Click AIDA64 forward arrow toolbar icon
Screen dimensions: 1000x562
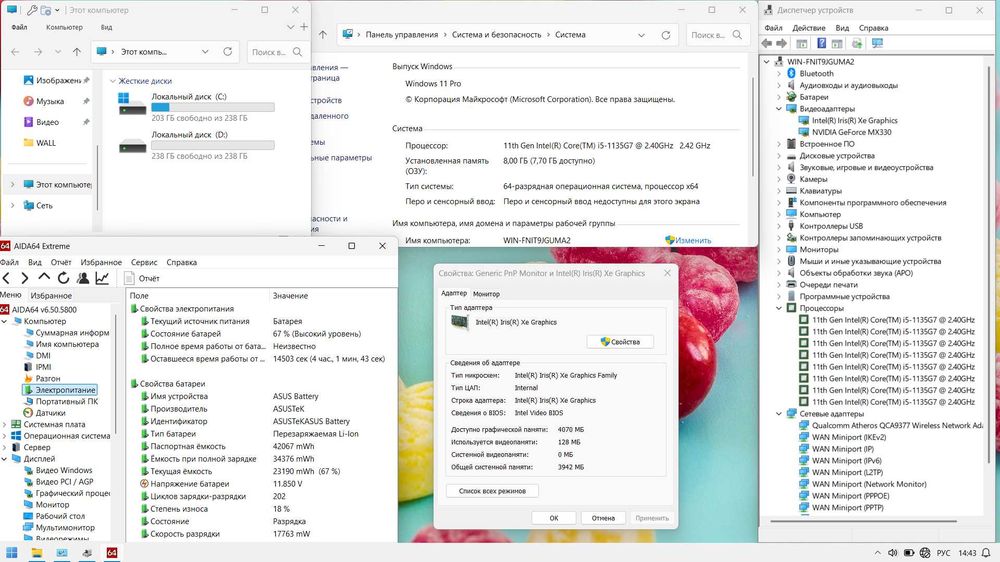[x=24, y=278]
